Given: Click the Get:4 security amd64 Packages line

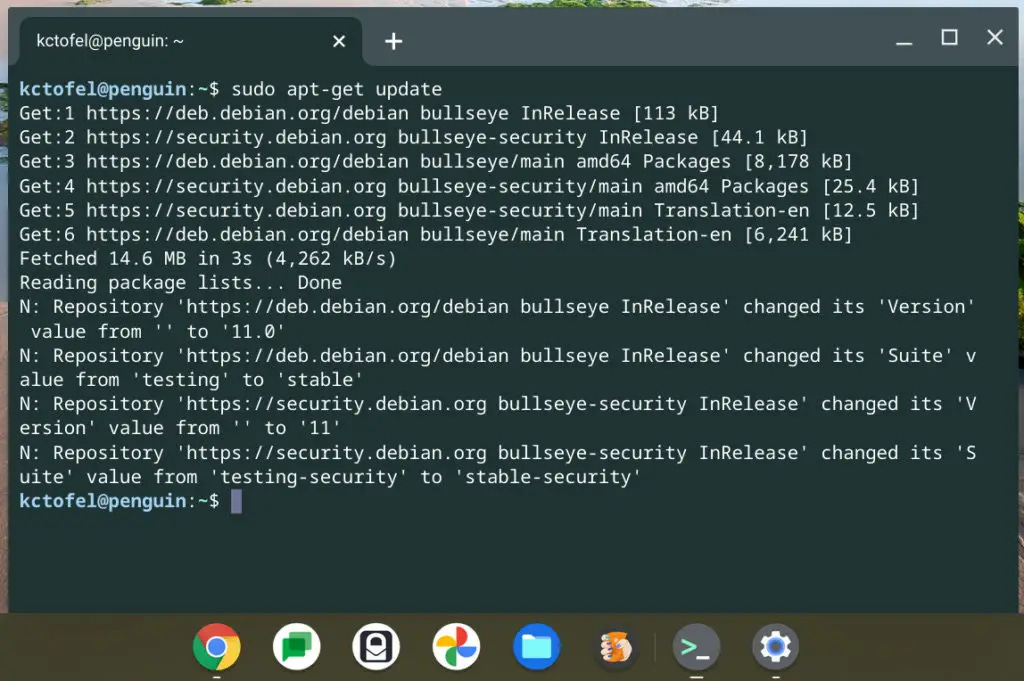Looking at the screenshot, I should 469,187.
